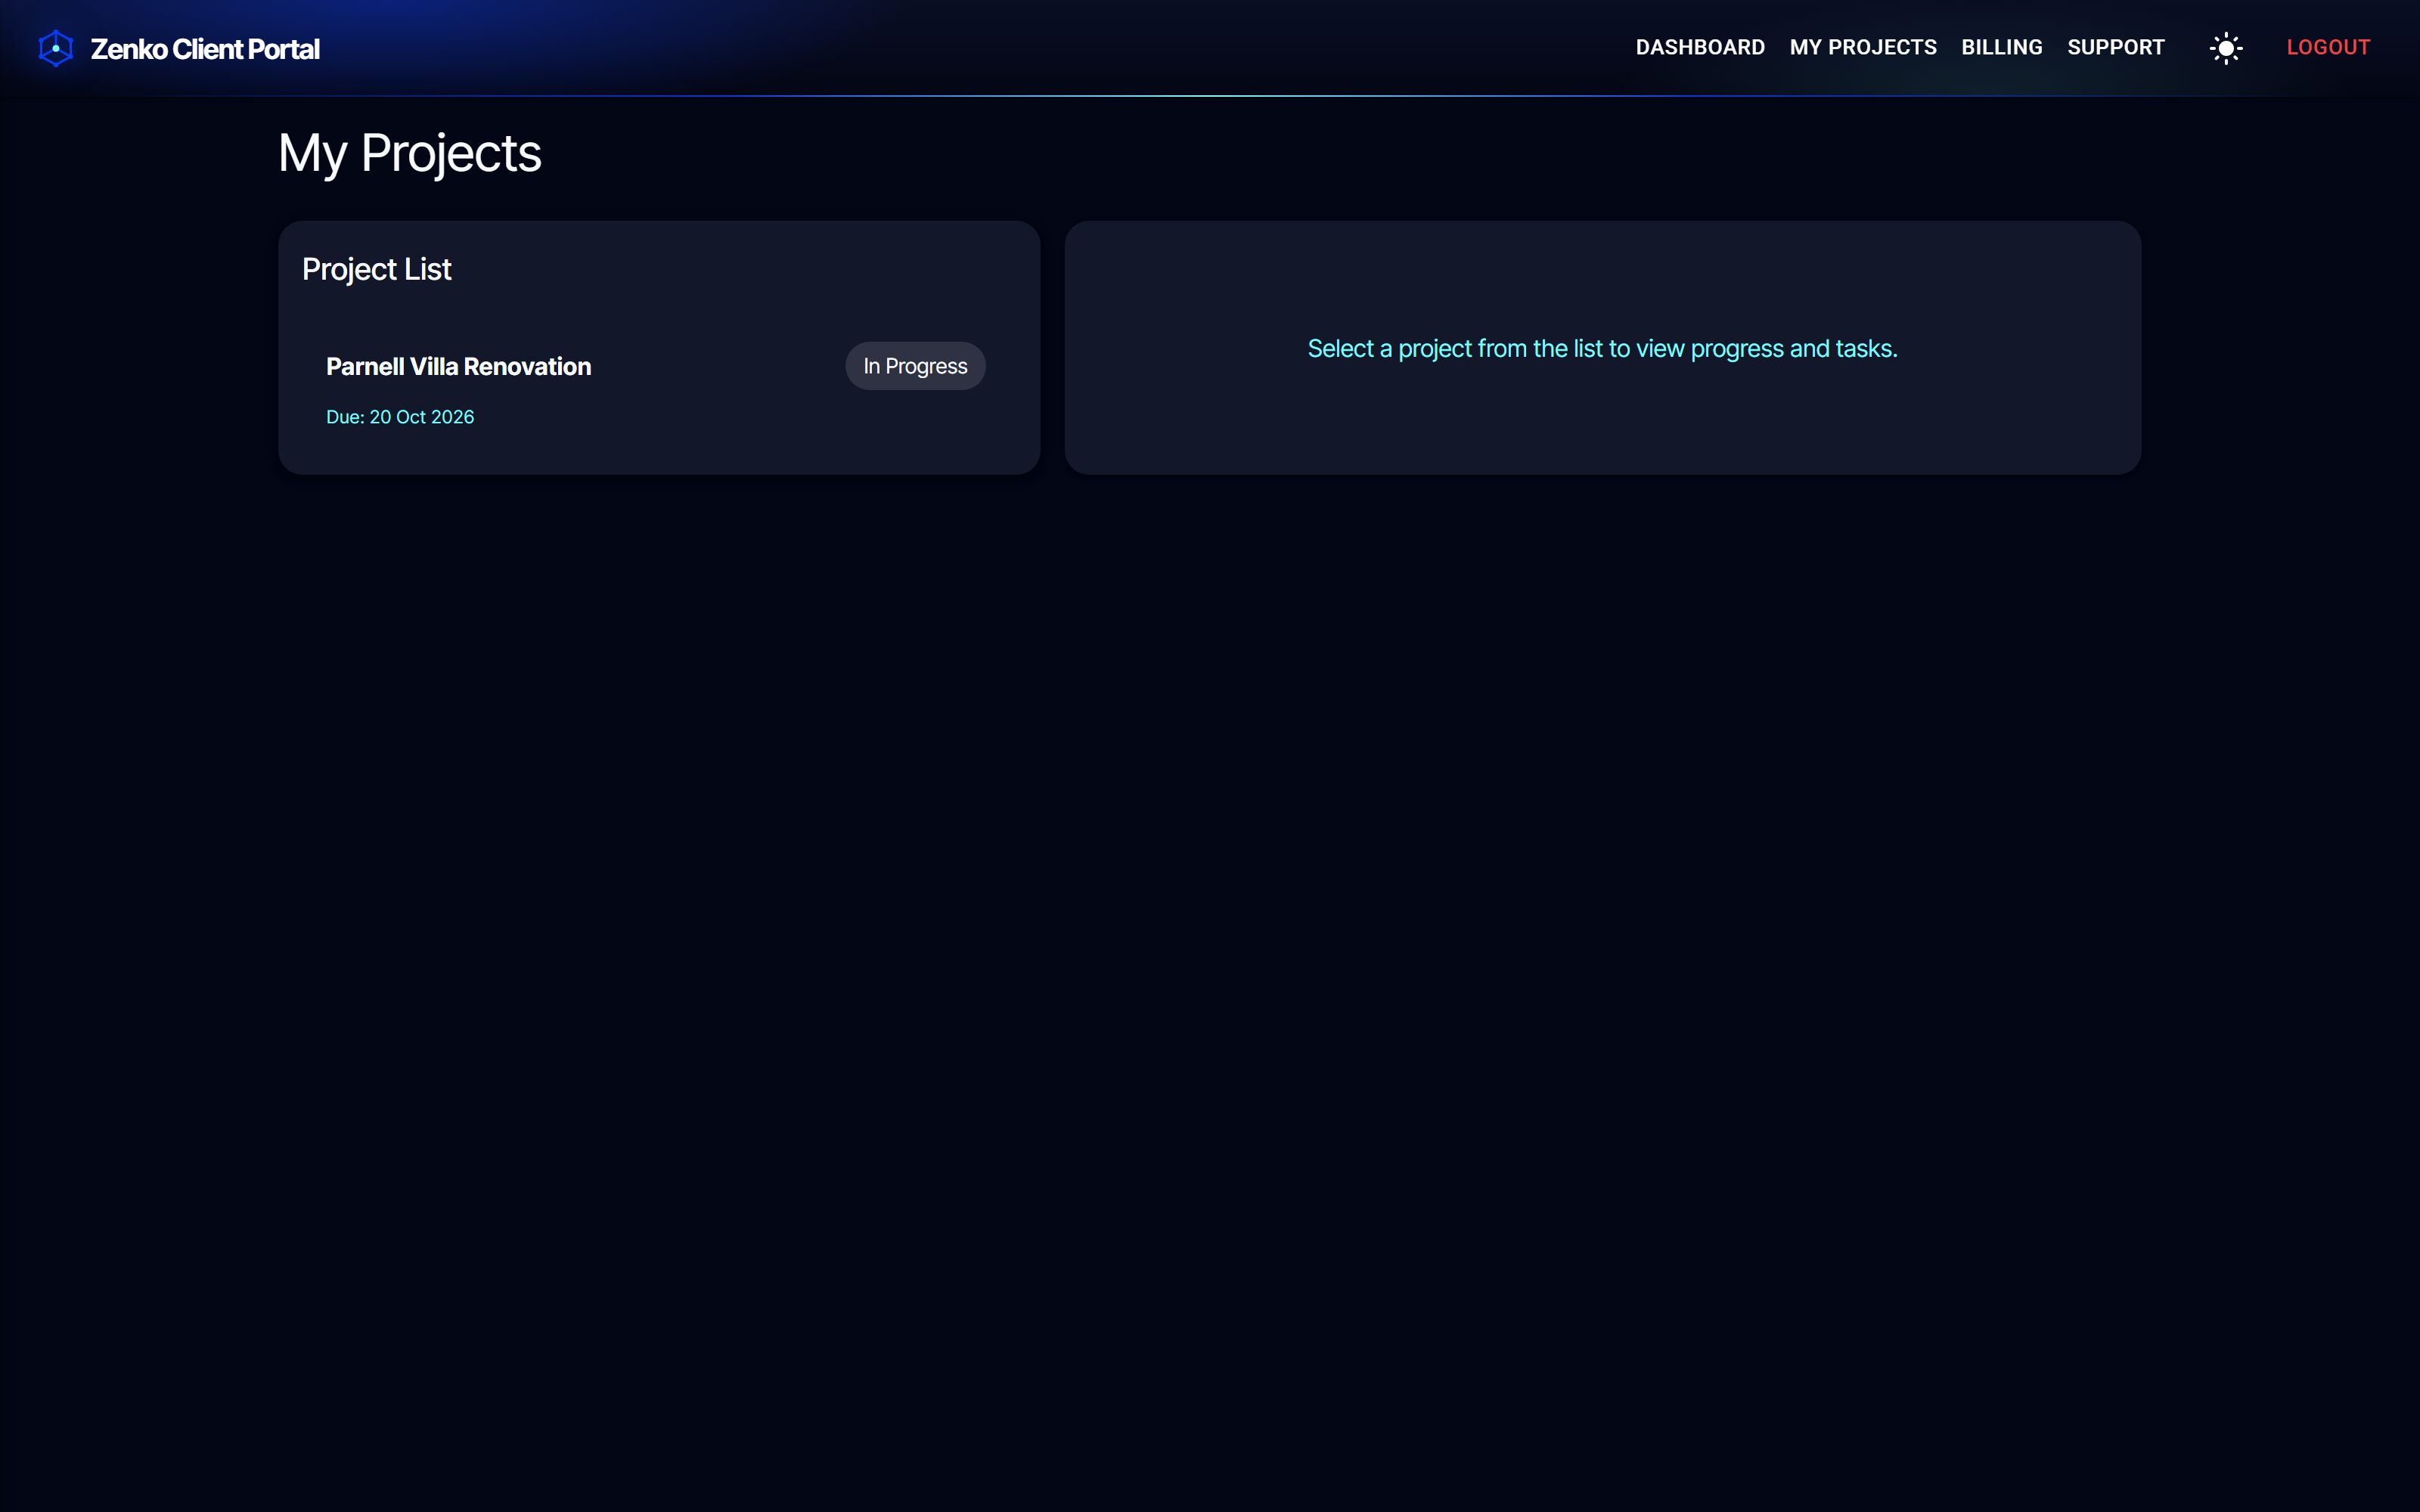Viewport: 2420px width, 1512px height.
Task: Go to My Projects nav item
Action: [x=1863, y=47]
